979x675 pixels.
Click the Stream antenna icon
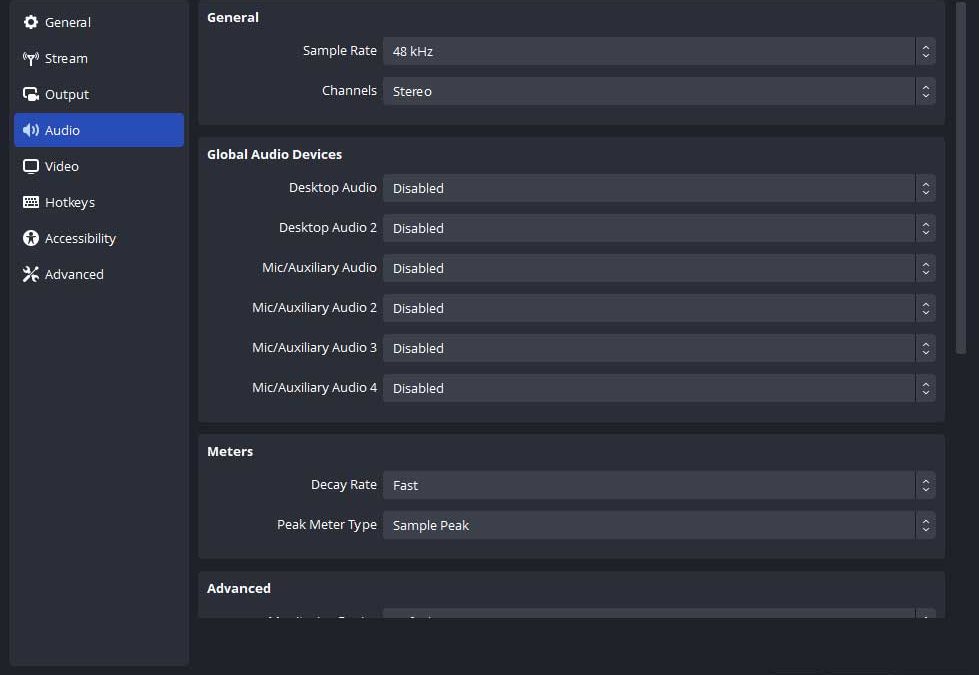[31, 58]
